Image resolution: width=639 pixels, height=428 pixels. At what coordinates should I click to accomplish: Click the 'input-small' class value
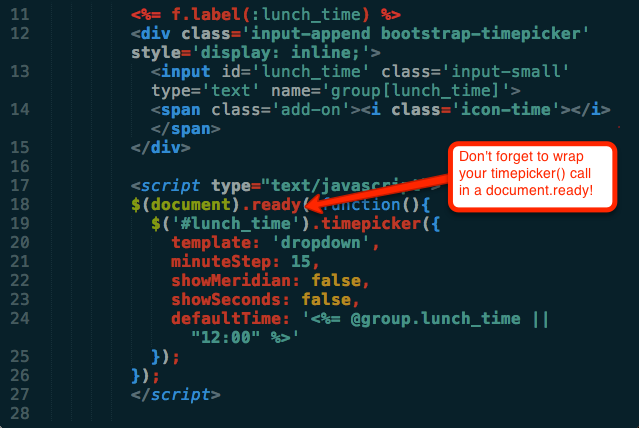click(505, 72)
